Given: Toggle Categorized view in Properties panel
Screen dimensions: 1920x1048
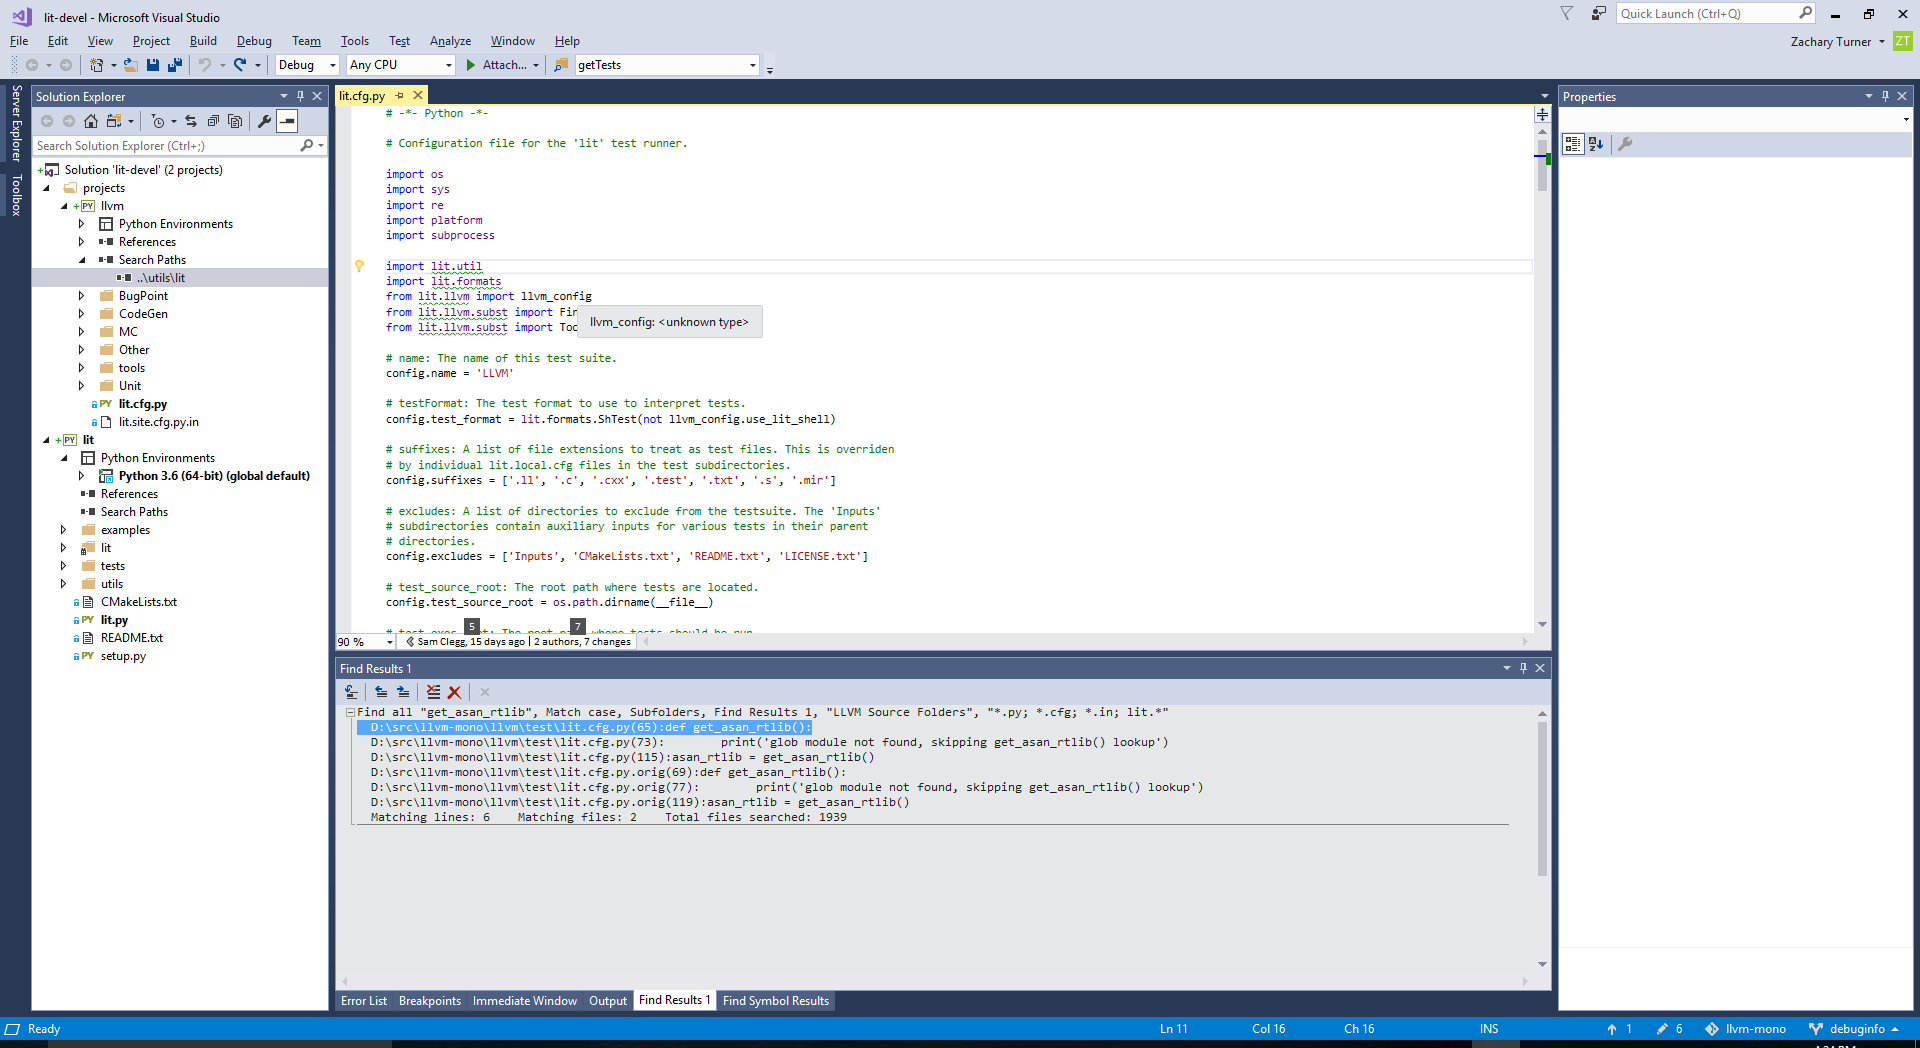Looking at the screenshot, I should click(1573, 144).
